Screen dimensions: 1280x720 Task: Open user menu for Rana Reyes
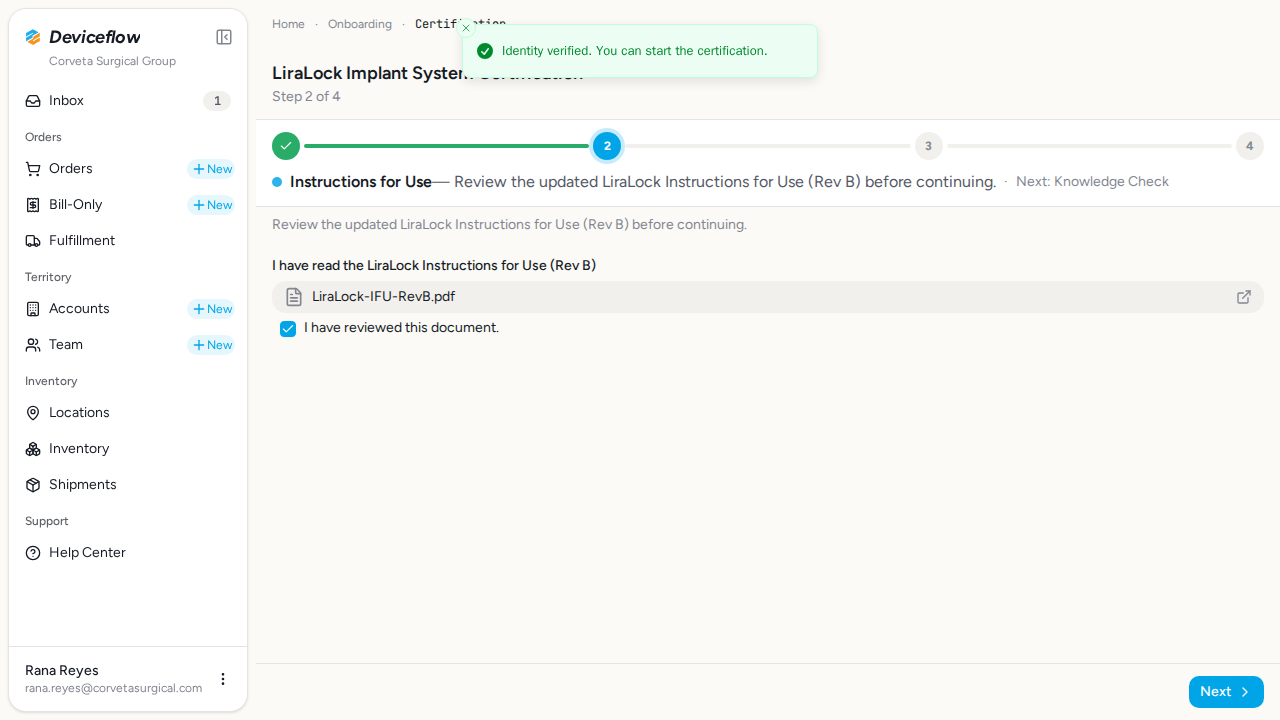pos(223,679)
